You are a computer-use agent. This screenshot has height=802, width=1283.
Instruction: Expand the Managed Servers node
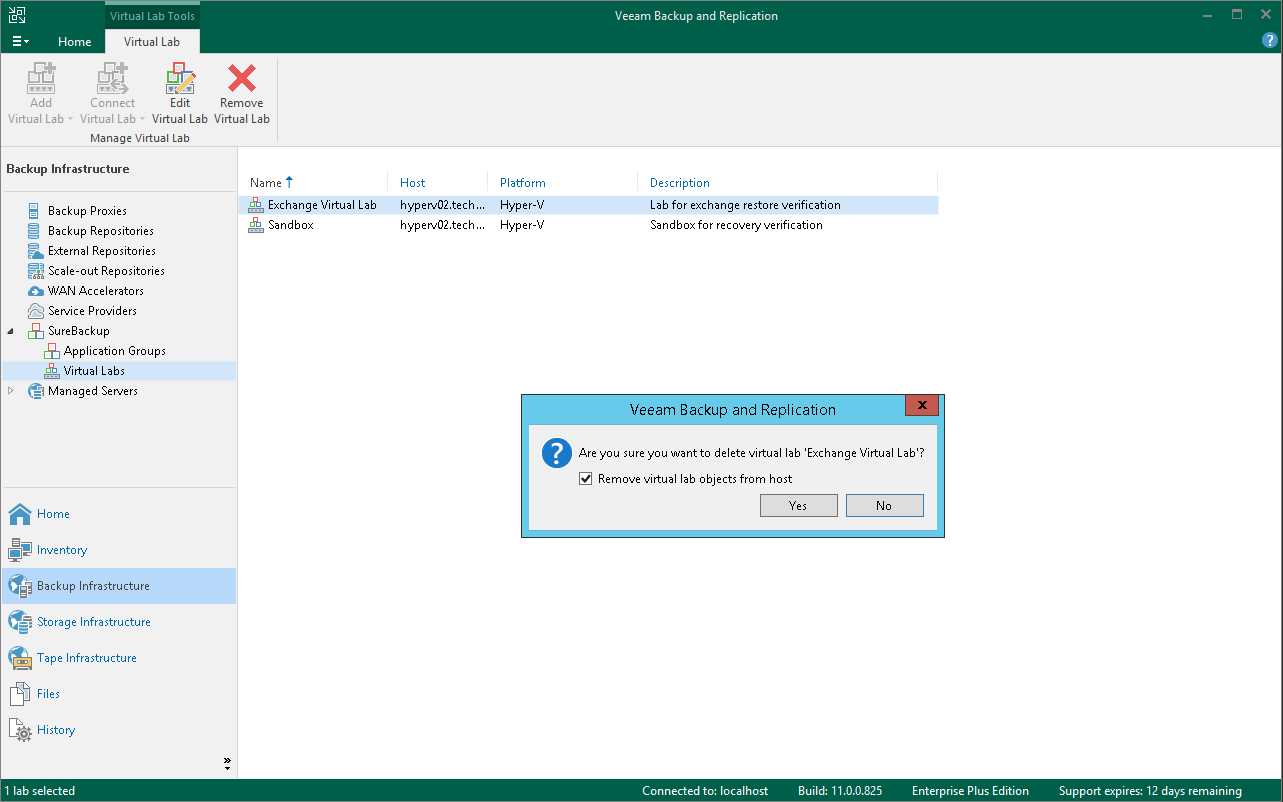click(9, 390)
